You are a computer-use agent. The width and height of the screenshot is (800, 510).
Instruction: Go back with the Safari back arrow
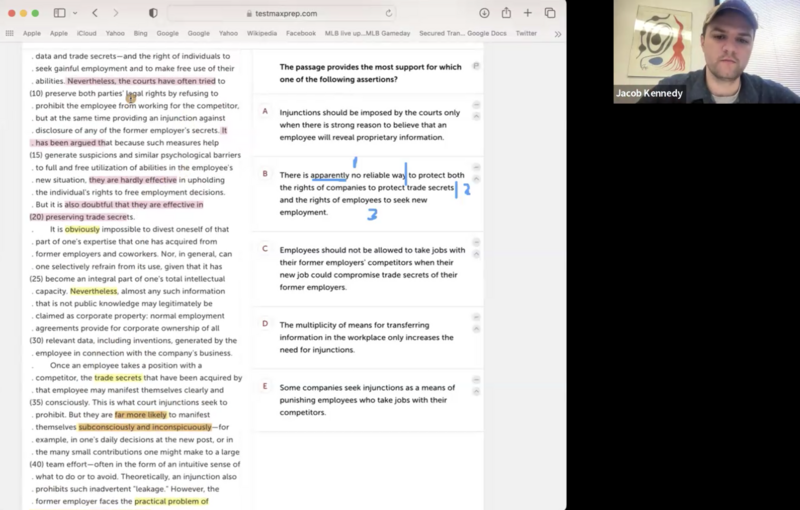[95, 13]
